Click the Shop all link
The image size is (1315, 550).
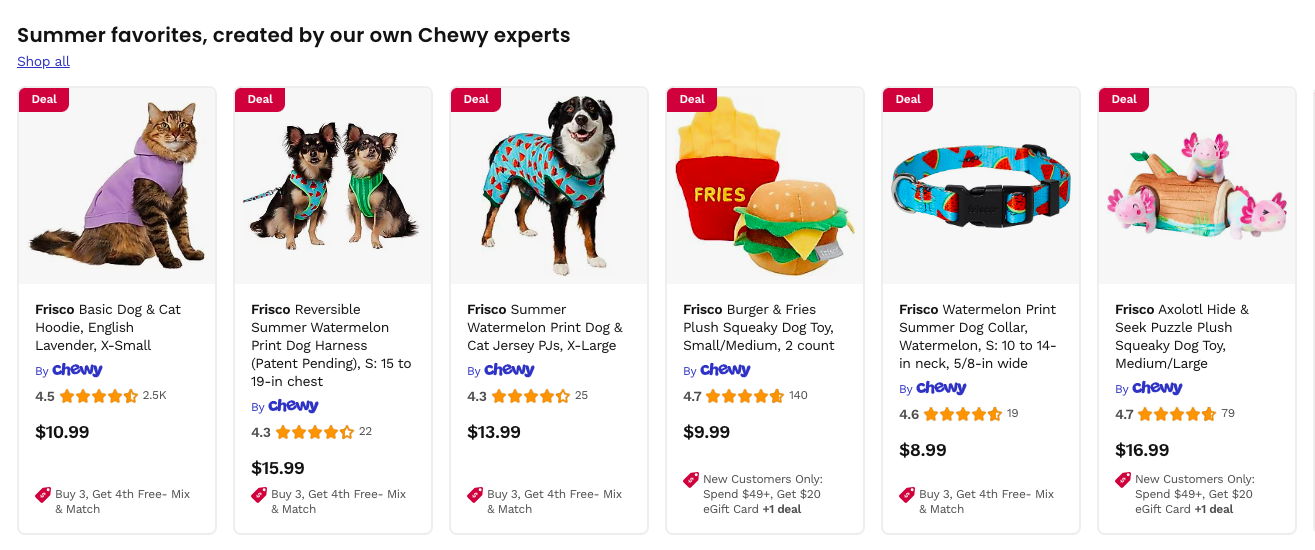pos(43,62)
